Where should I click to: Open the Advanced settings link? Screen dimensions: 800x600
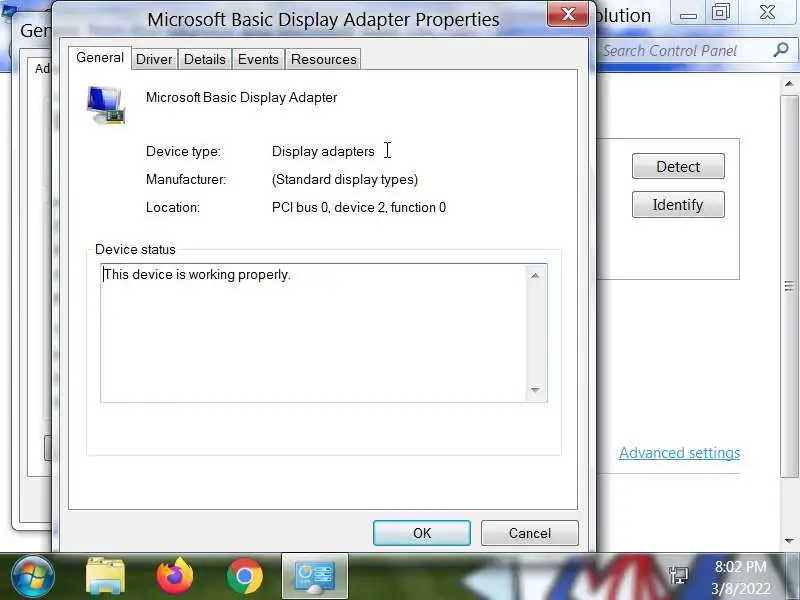(679, 453)
